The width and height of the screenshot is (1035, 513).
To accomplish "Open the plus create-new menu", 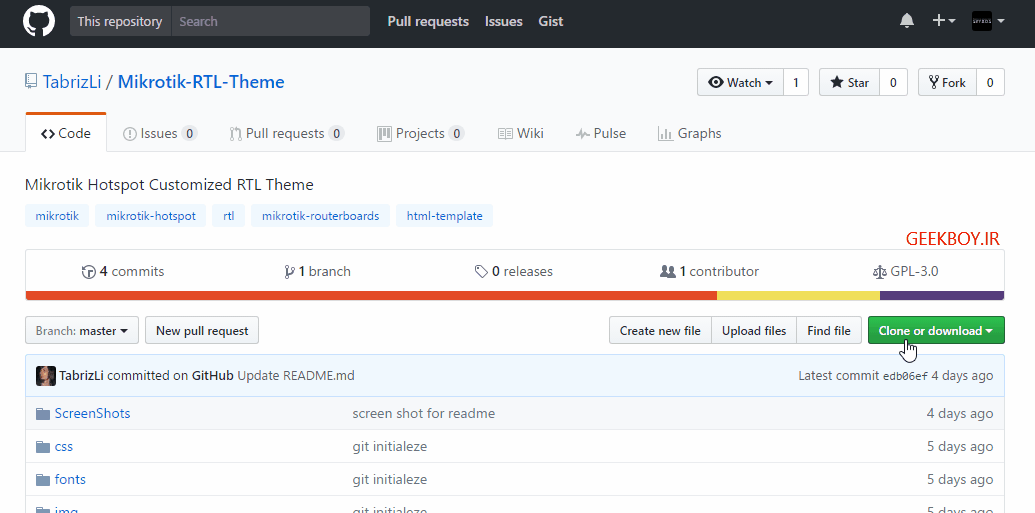I will click(944, 21).
